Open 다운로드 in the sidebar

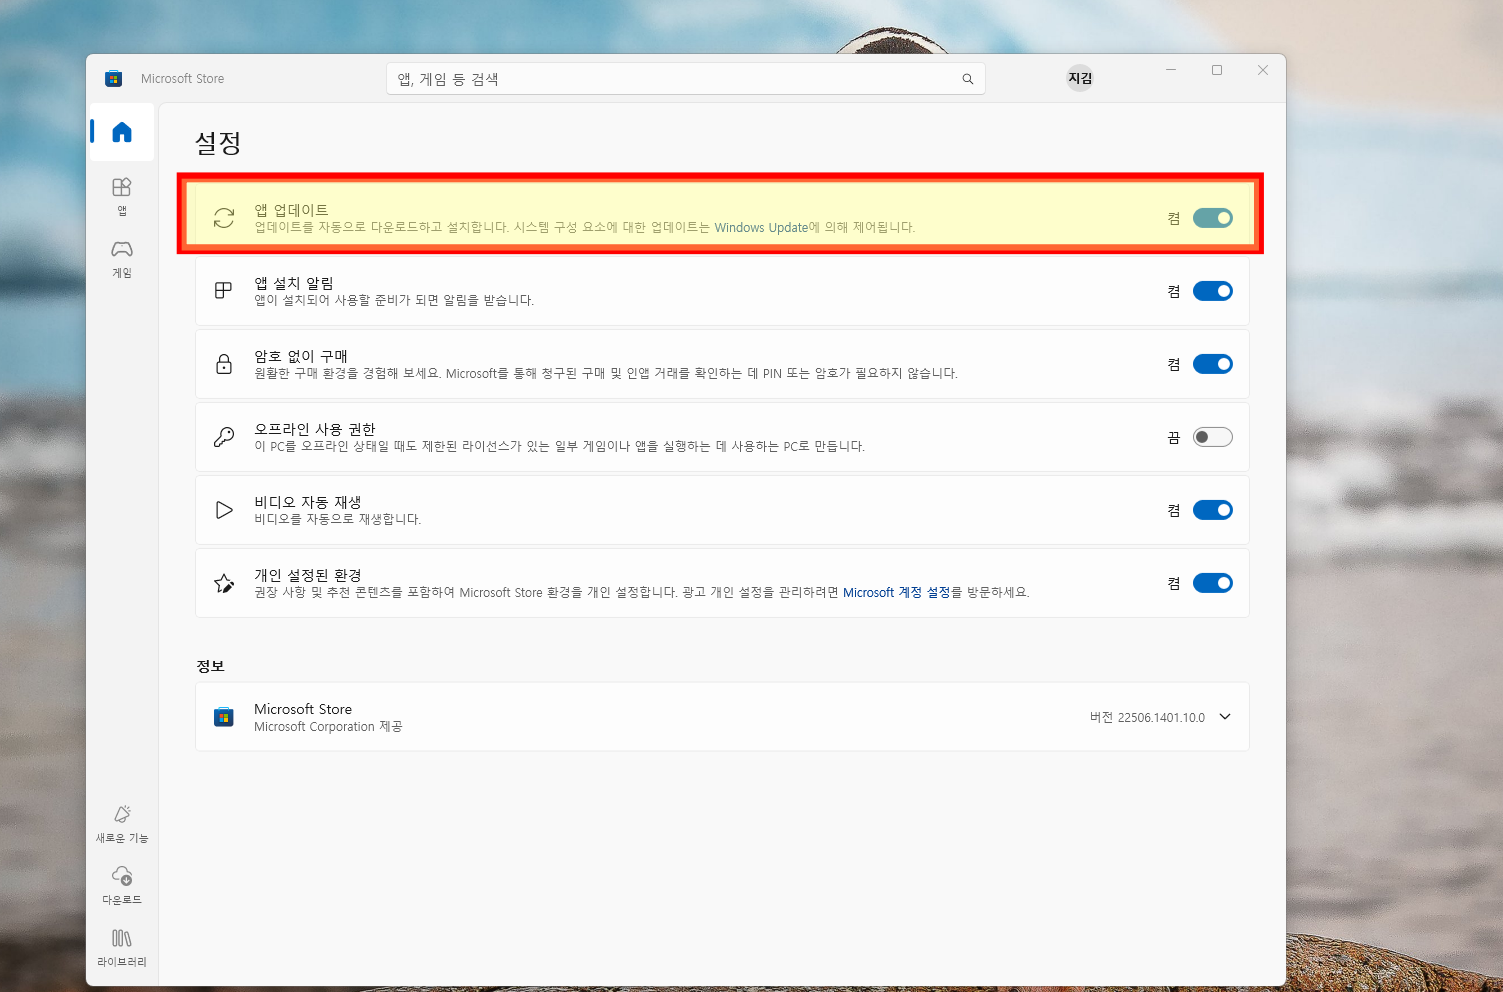pos(122,885)
